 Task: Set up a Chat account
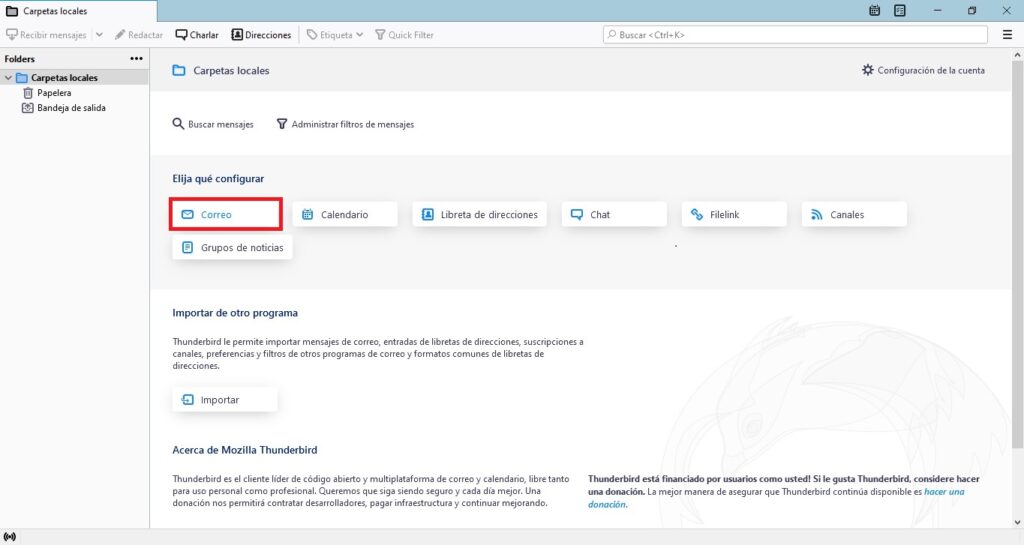click(614, 214)
